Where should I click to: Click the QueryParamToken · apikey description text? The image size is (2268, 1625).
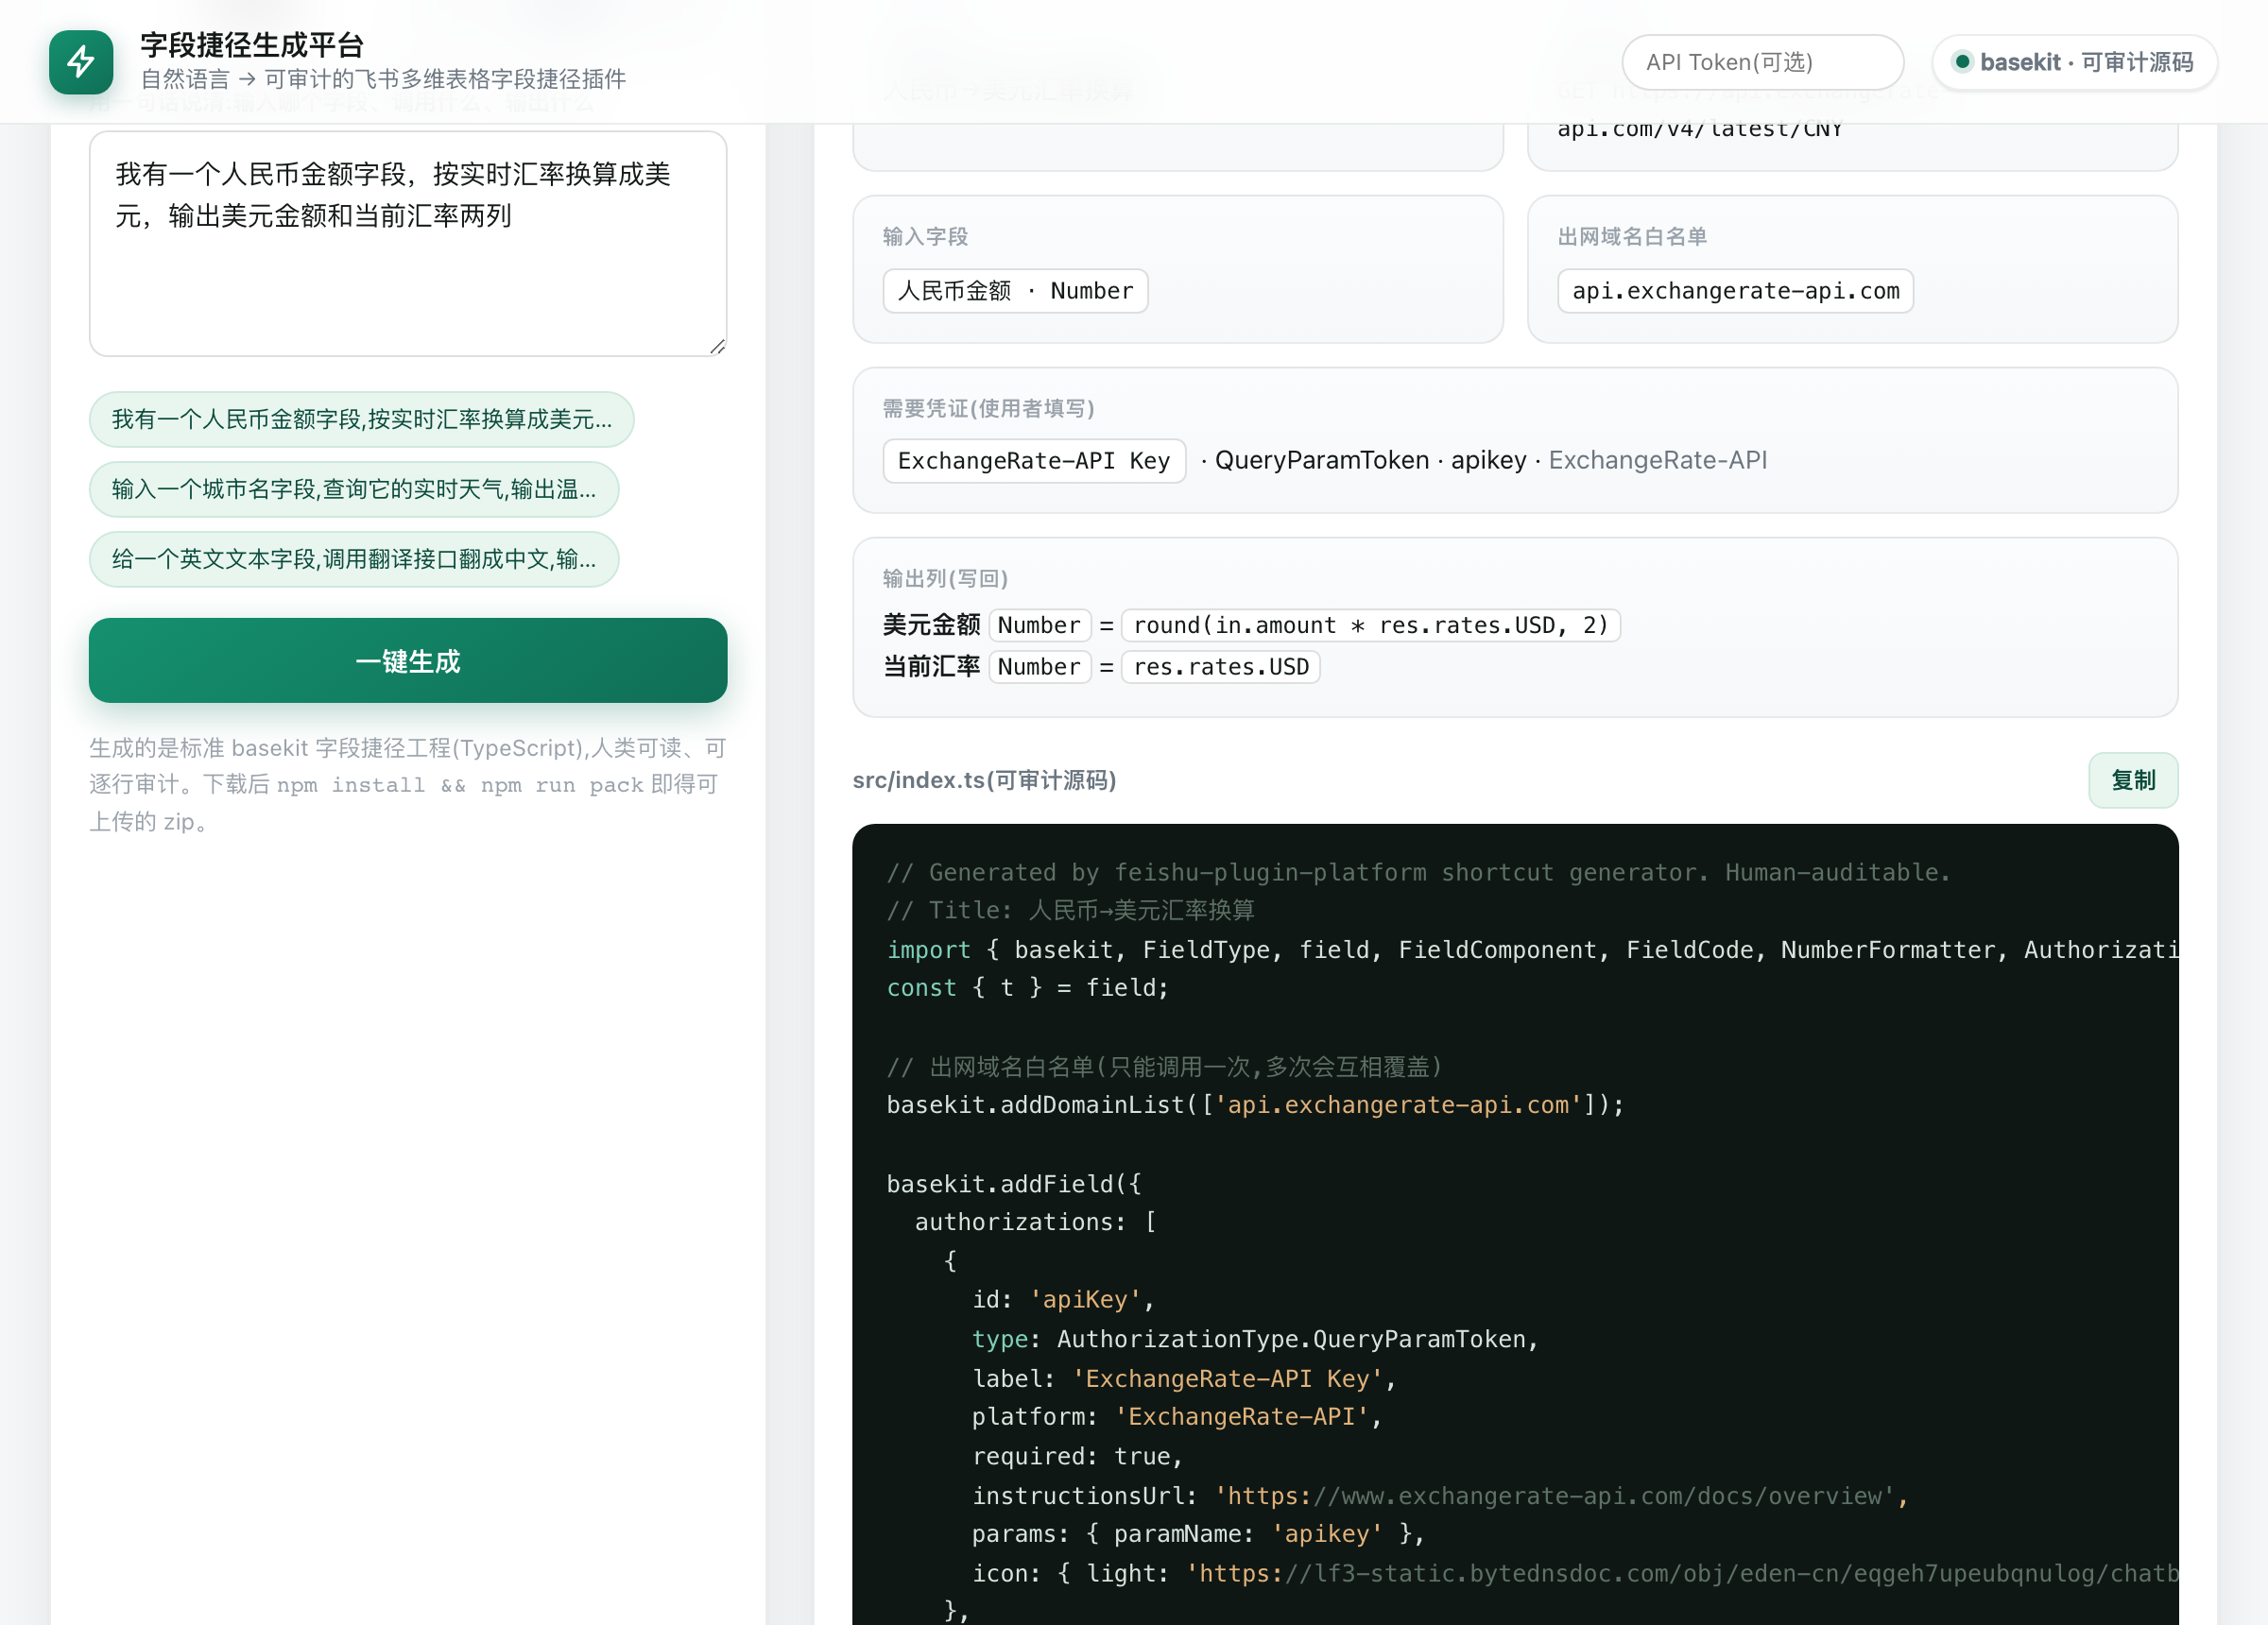(1371, 461)
